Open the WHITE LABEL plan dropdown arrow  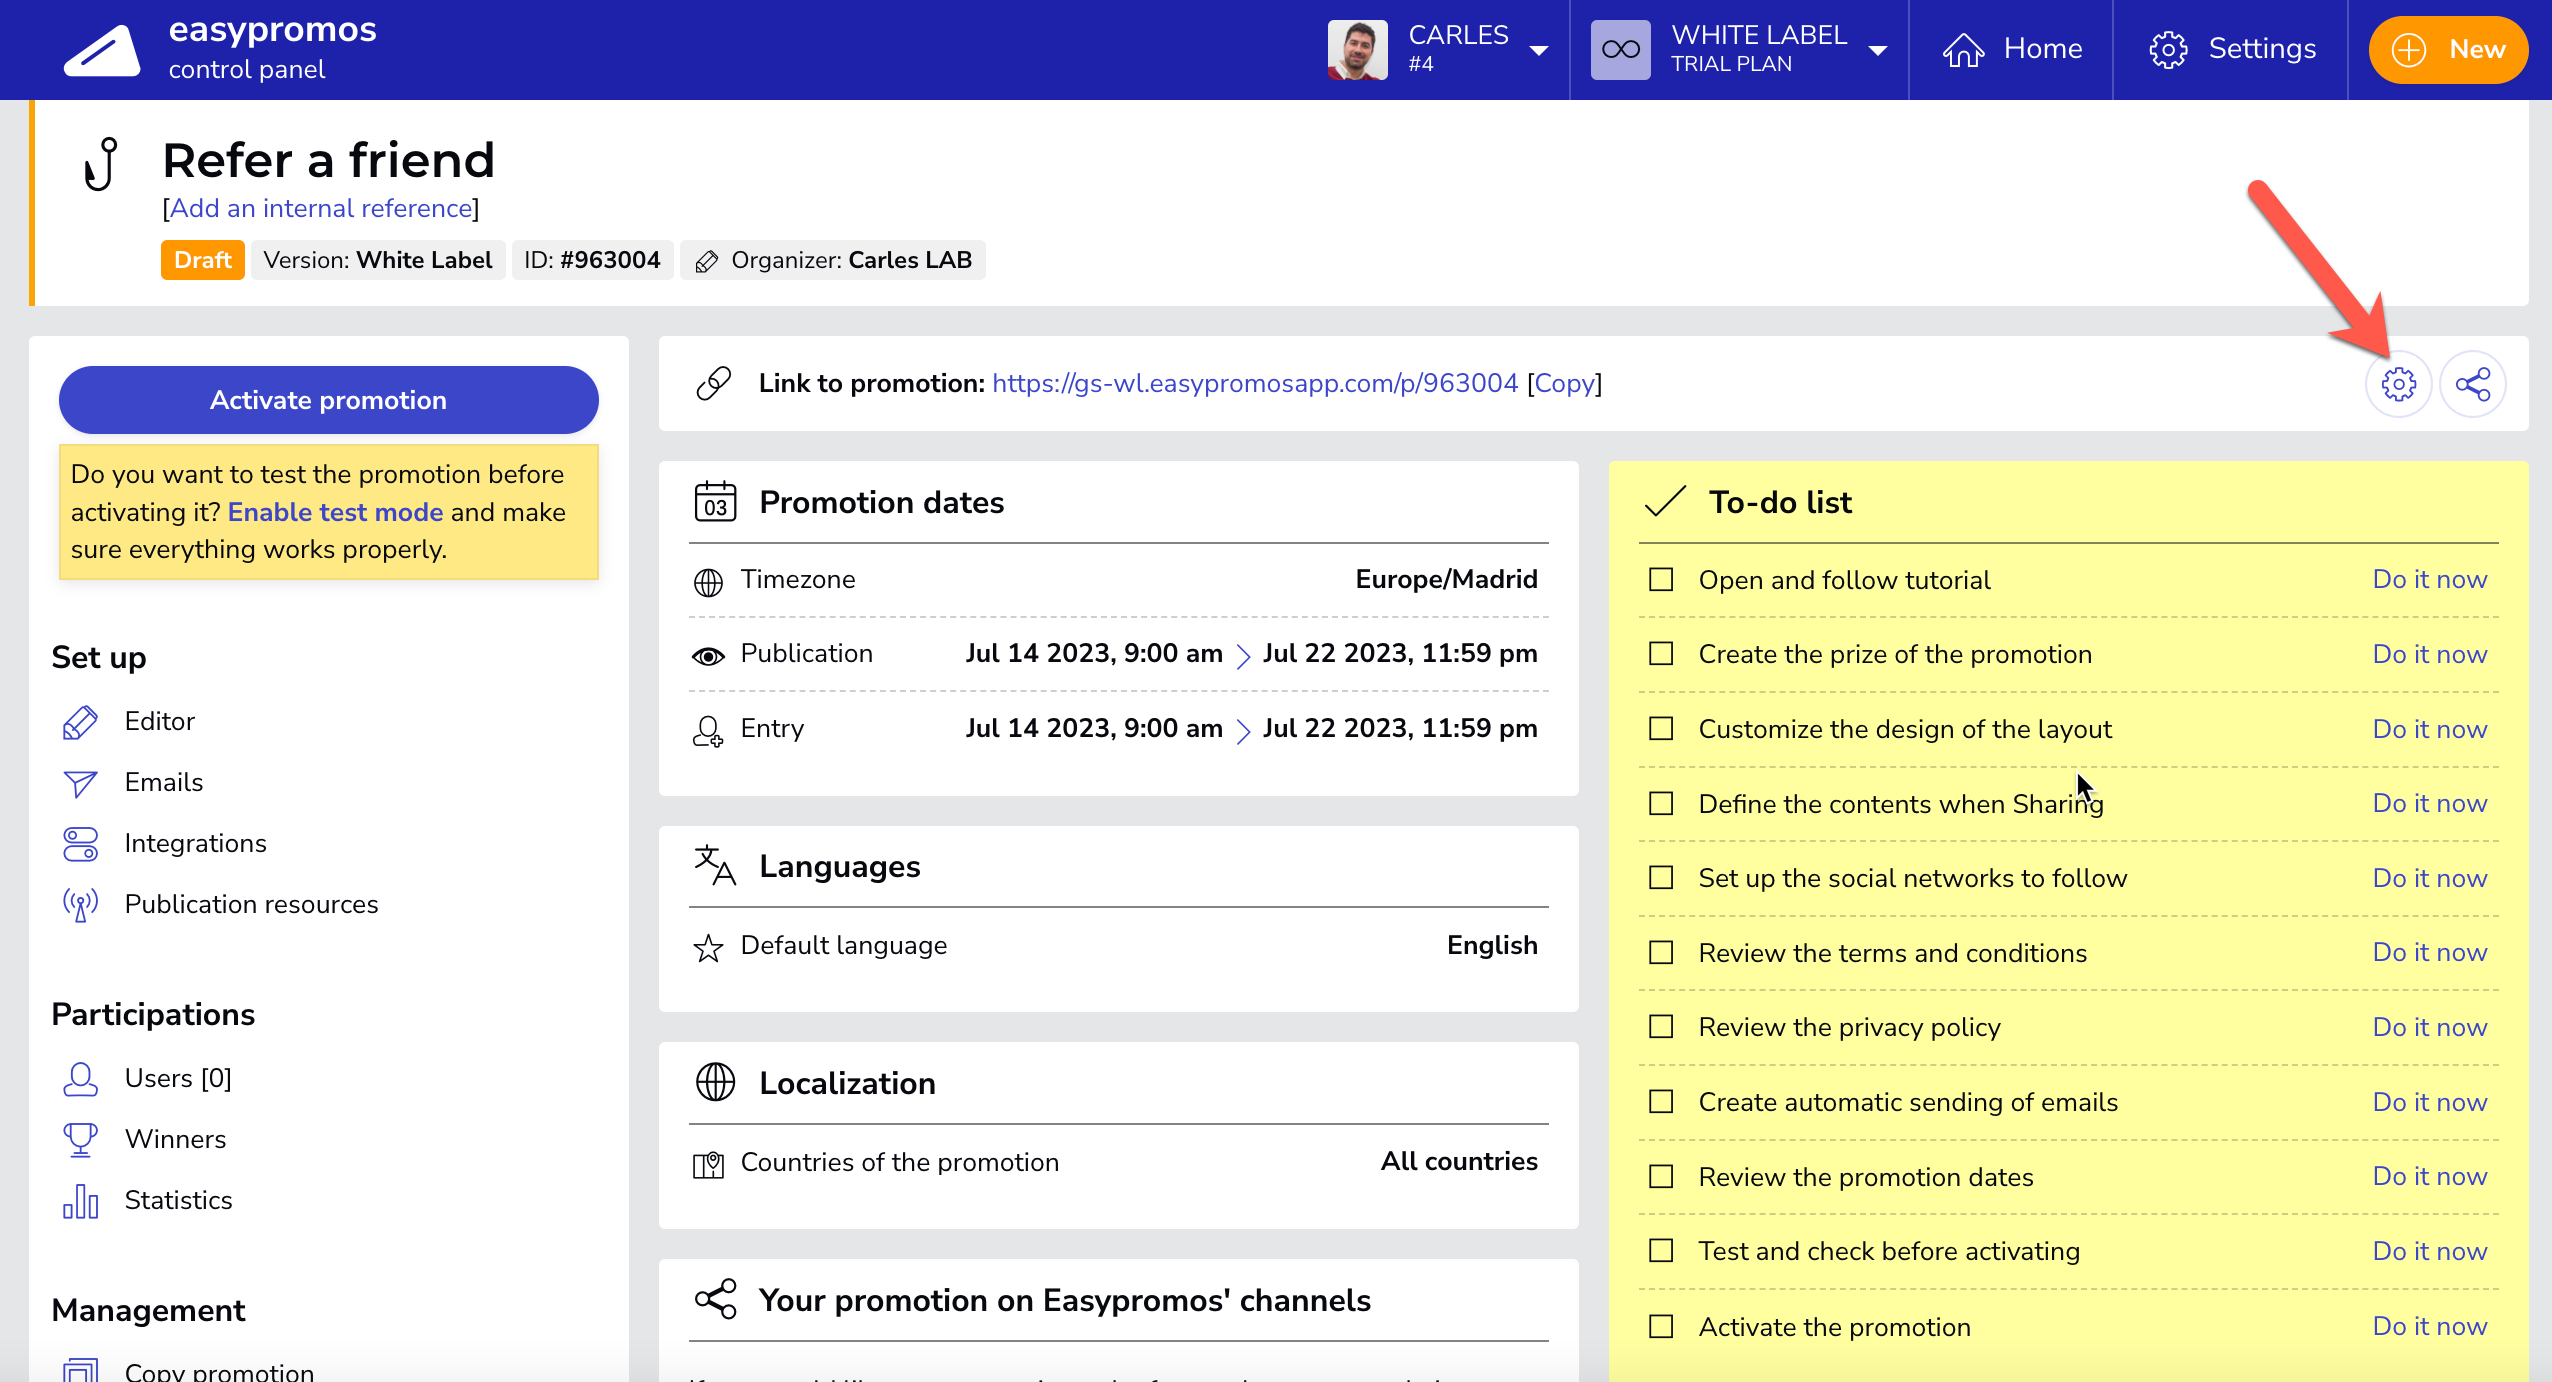pyautogui.click(x=1878, y=51)
